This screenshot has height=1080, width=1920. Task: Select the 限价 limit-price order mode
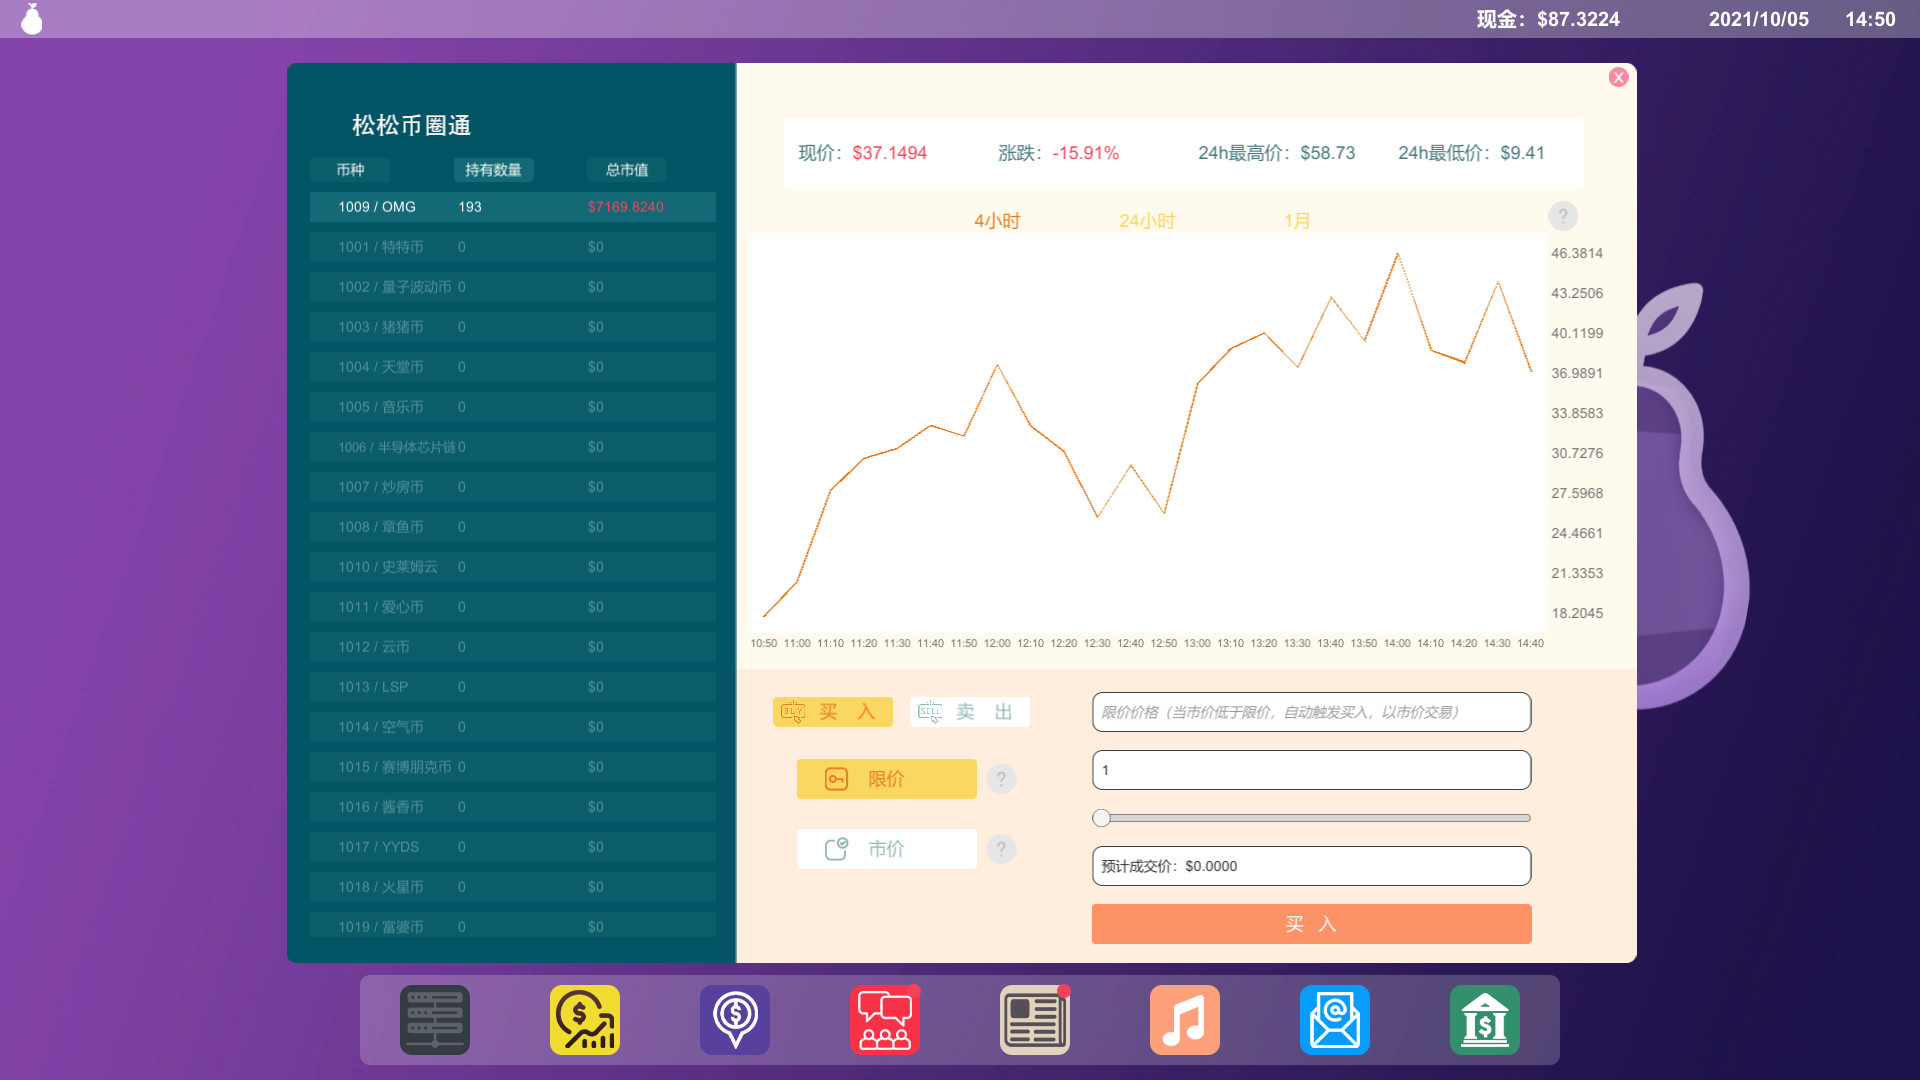[885, 778]
